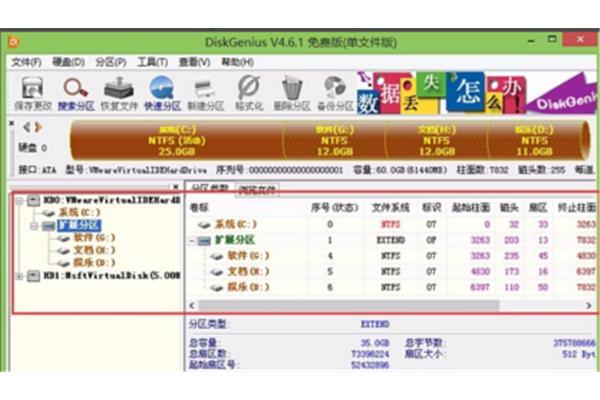Viewport: 600px width, 400px height.
Task: Select the 文档(H:) row in partition table
Action: 391,271
